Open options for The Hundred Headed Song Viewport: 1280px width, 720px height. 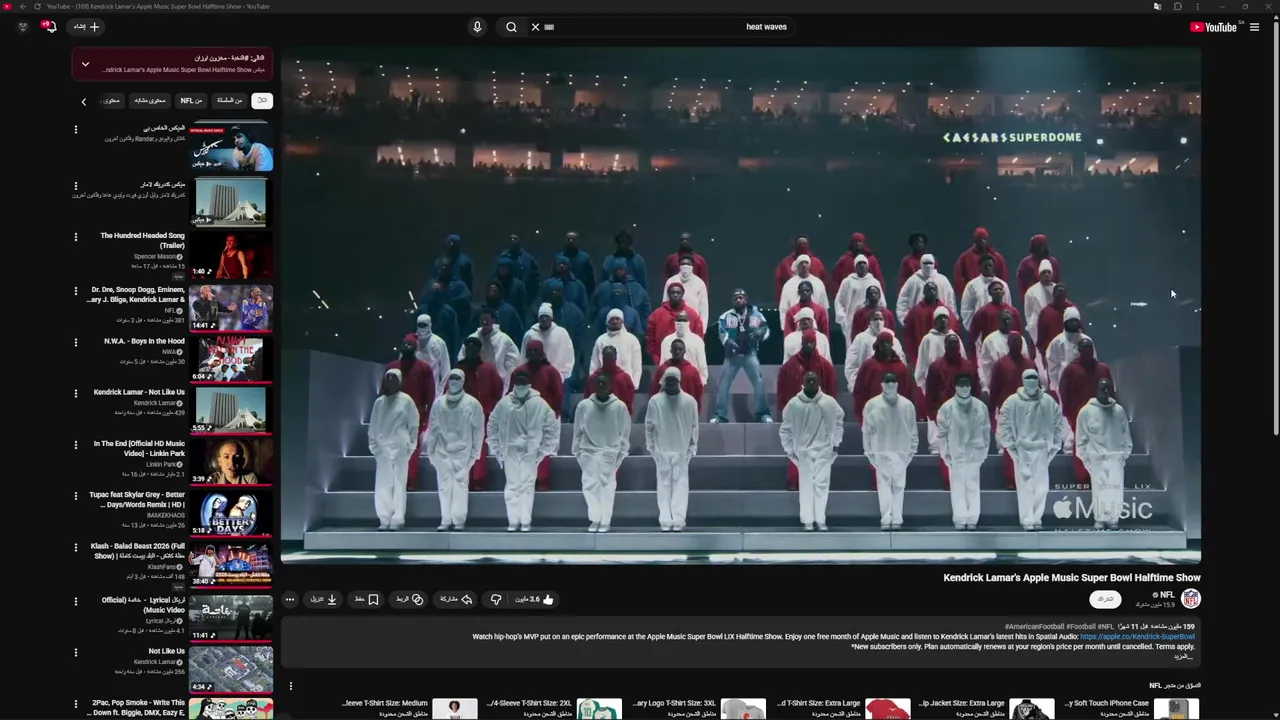(75, 237)
